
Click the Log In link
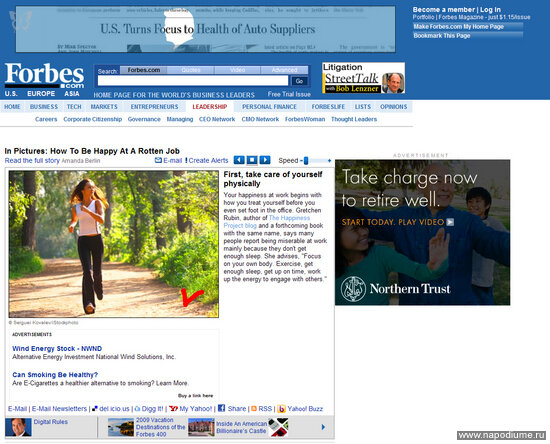[x=490, y=10]
